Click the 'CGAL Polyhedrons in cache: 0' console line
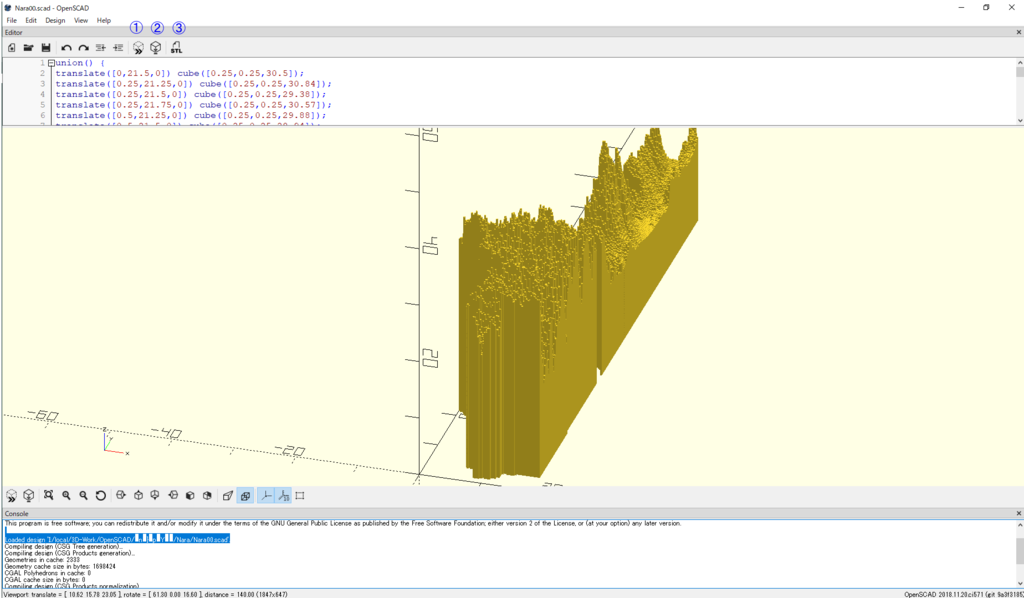The image size is (1024, 598). coord(47,573)
